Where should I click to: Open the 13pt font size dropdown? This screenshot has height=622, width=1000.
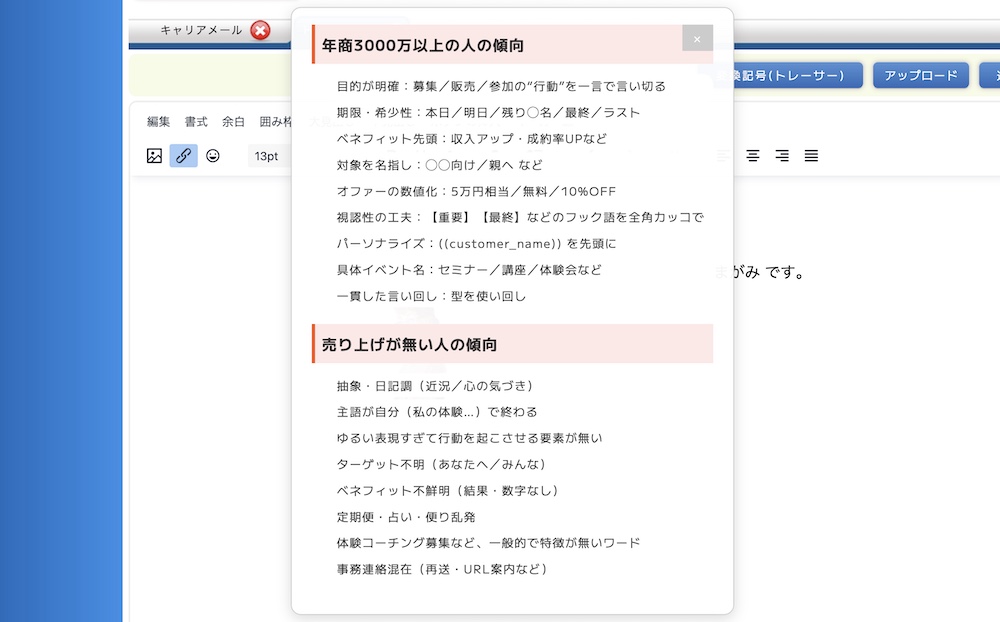[x=267, y=156]
